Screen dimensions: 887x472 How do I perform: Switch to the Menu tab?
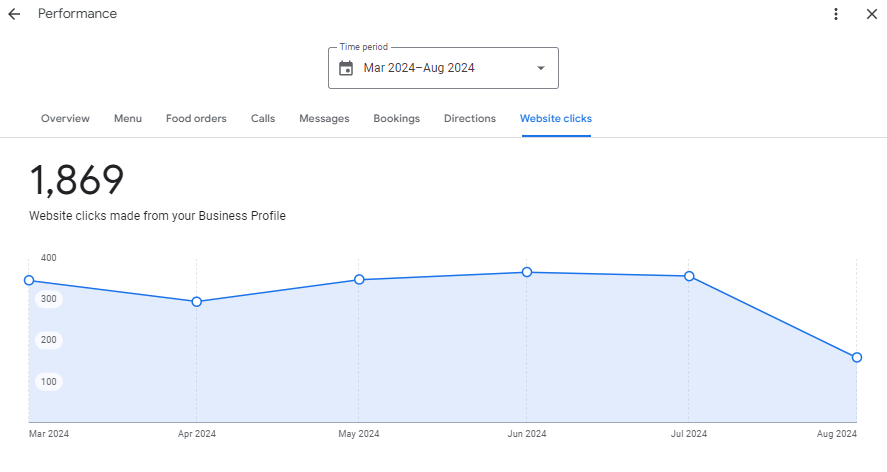pos(128,118)
